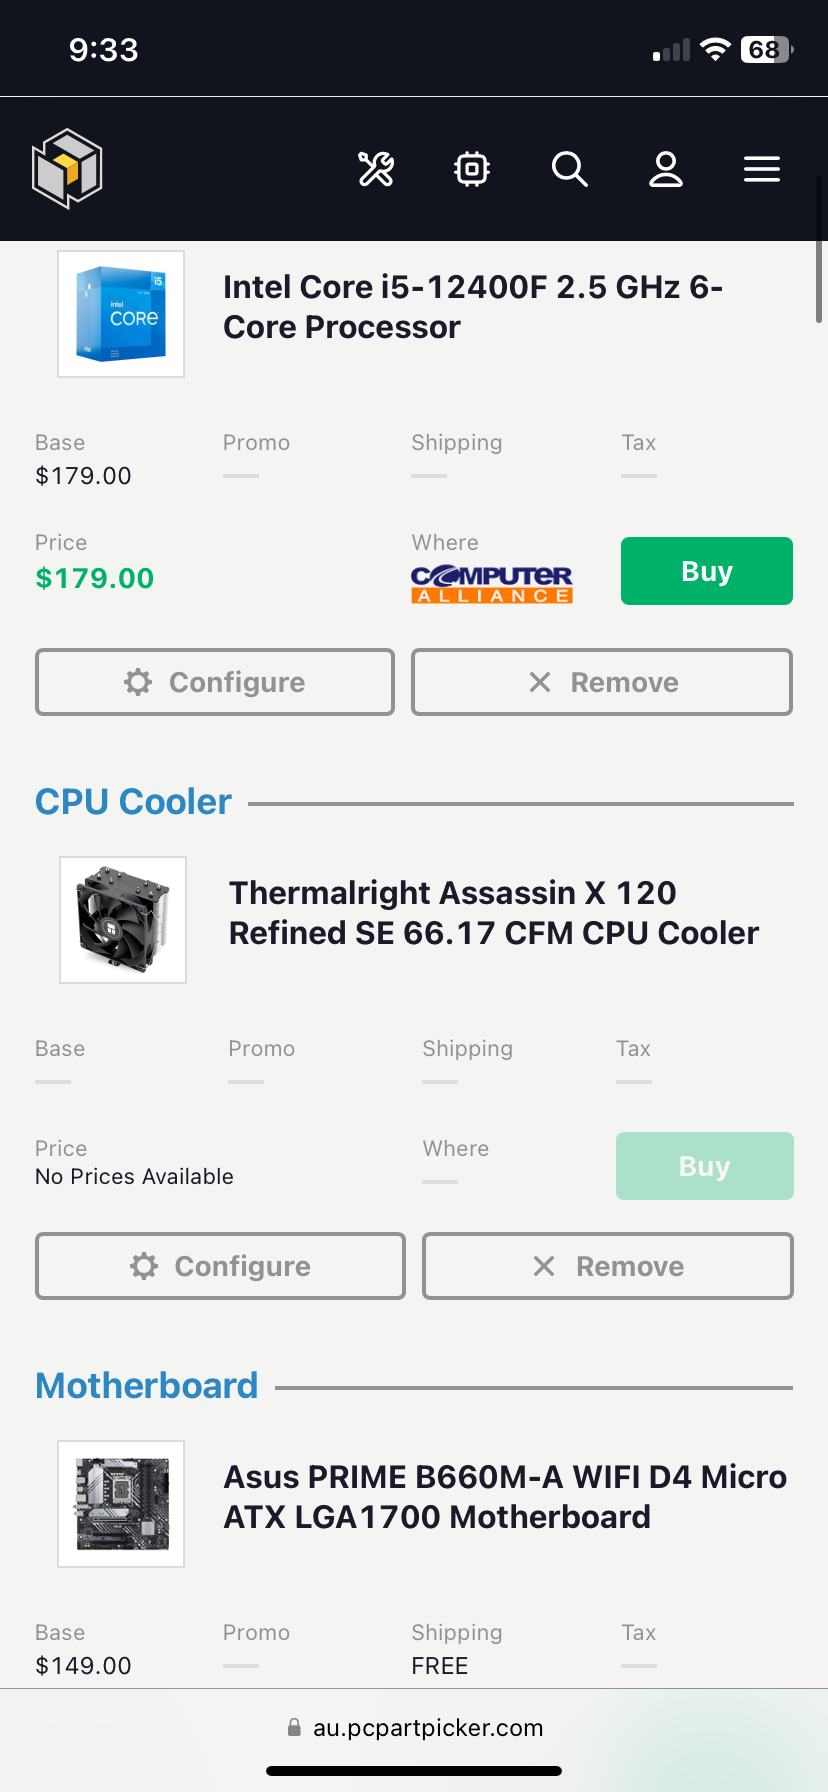Buy the Intel Core i5-12400F
This screenshot has height=1792, width=828.
pos(706,571)
